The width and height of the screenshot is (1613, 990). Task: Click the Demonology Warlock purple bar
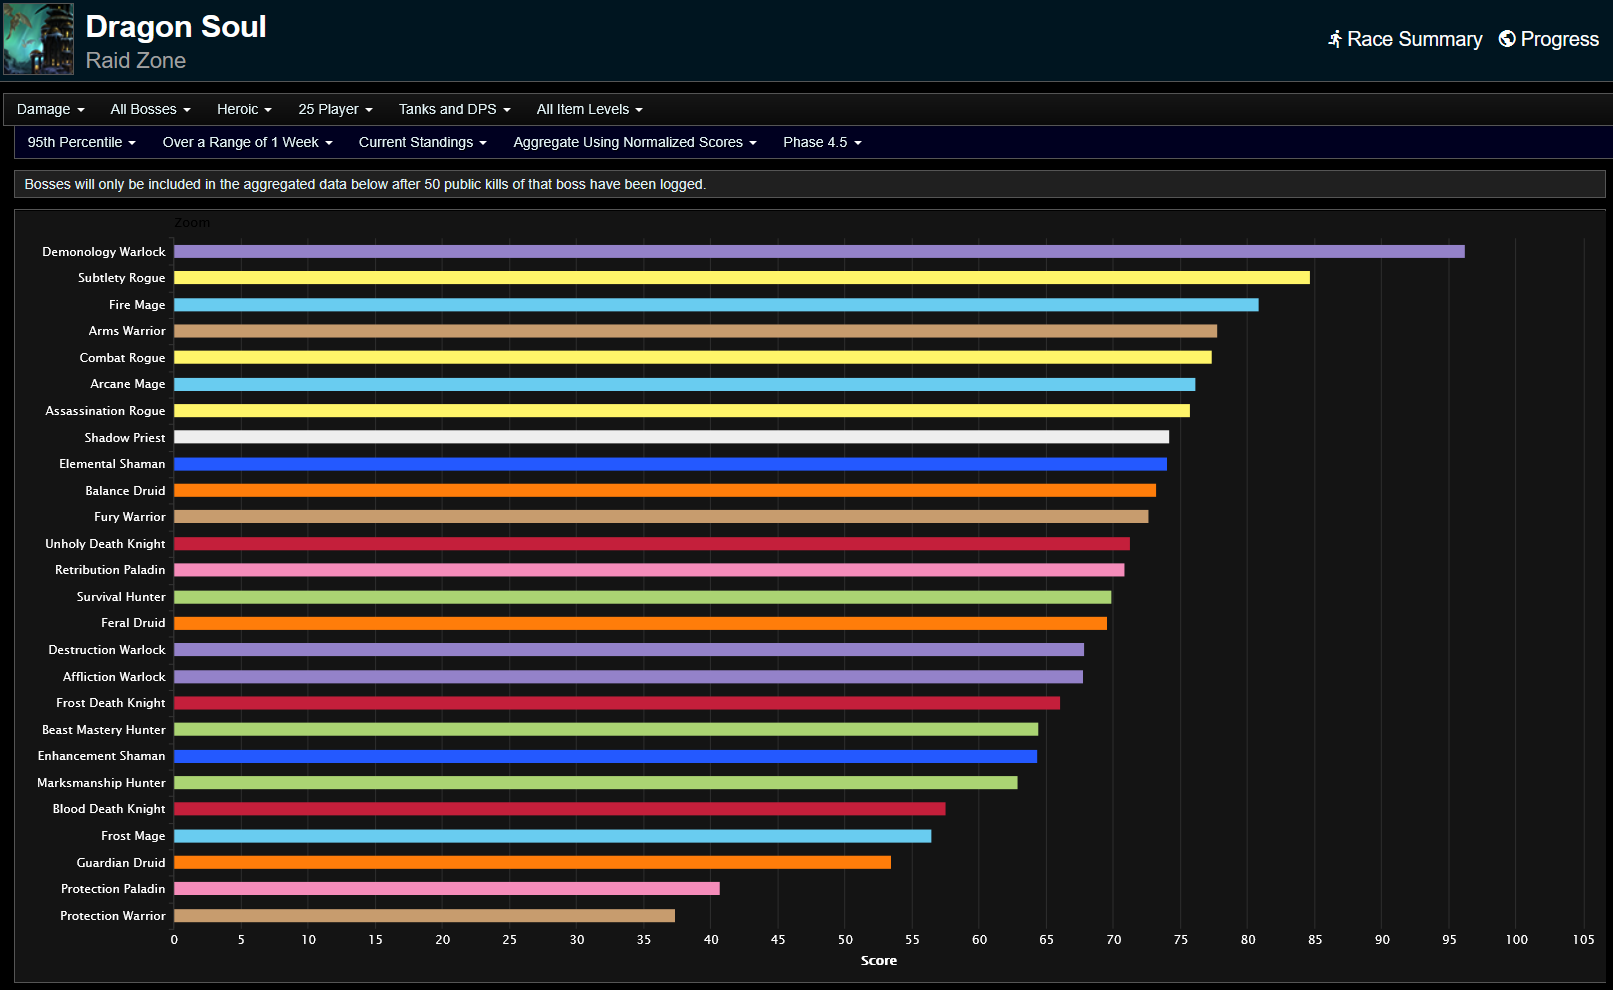point(818,252)
